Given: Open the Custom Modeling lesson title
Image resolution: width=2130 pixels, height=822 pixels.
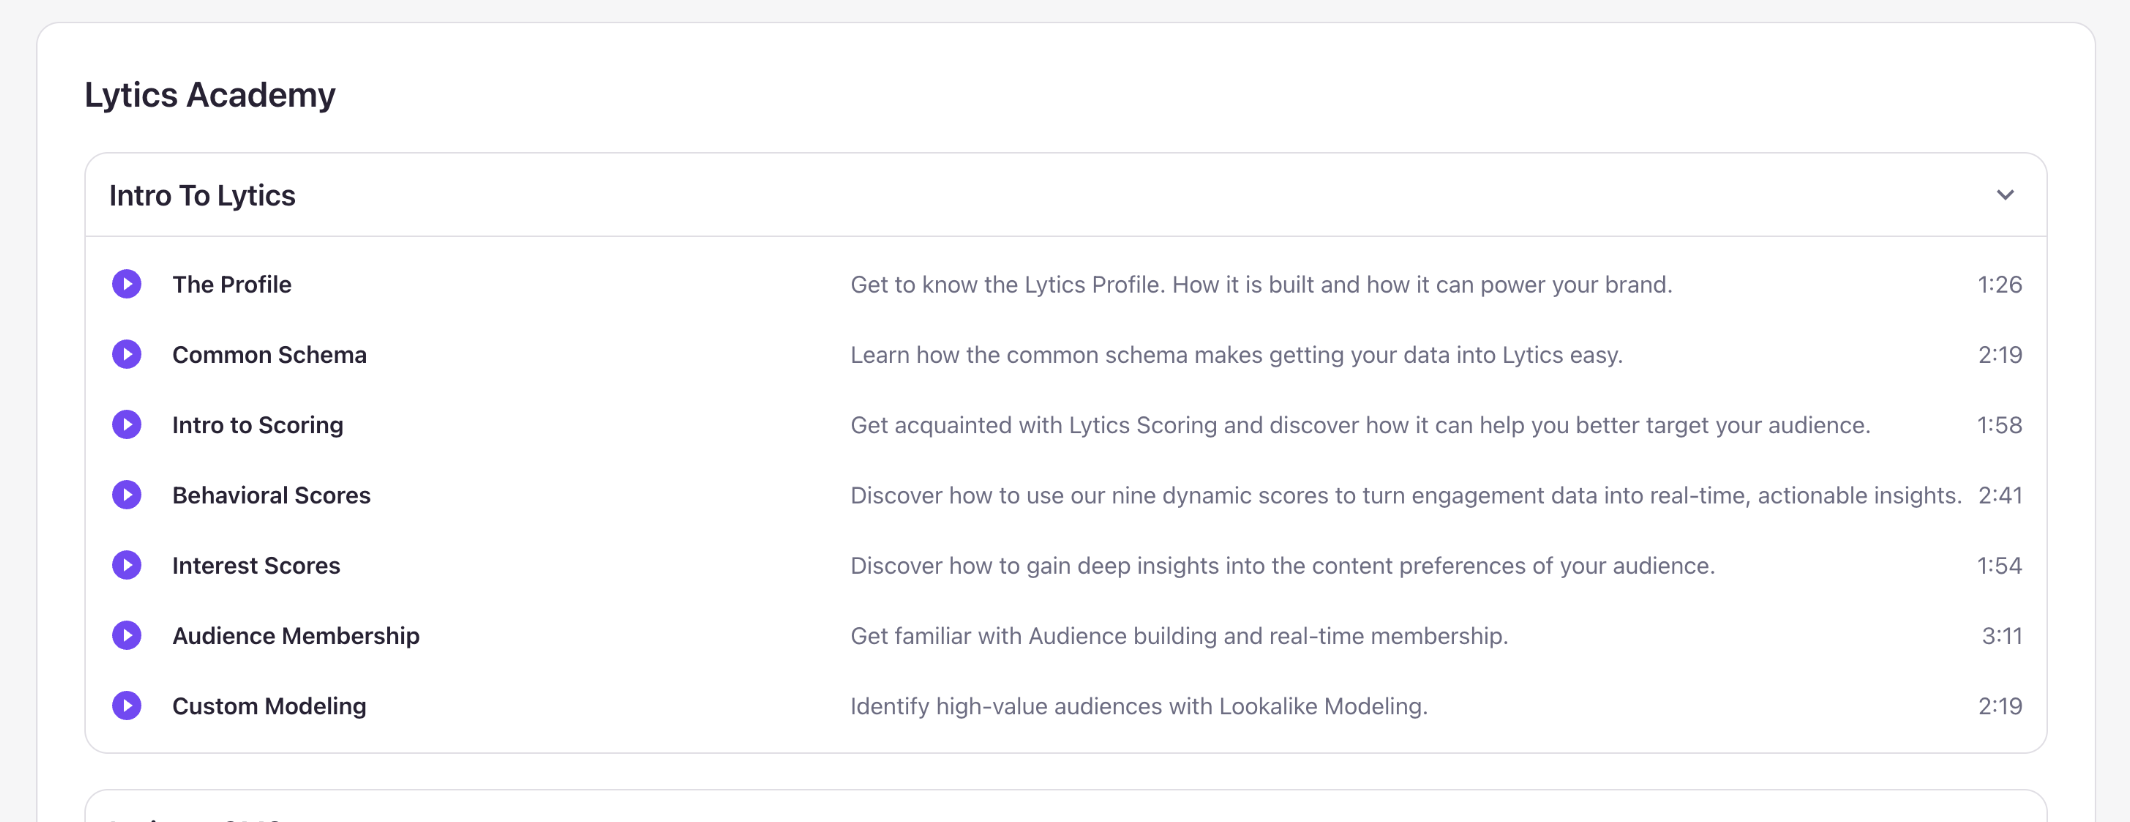Looking at the screenshot, I should point(269,706).
